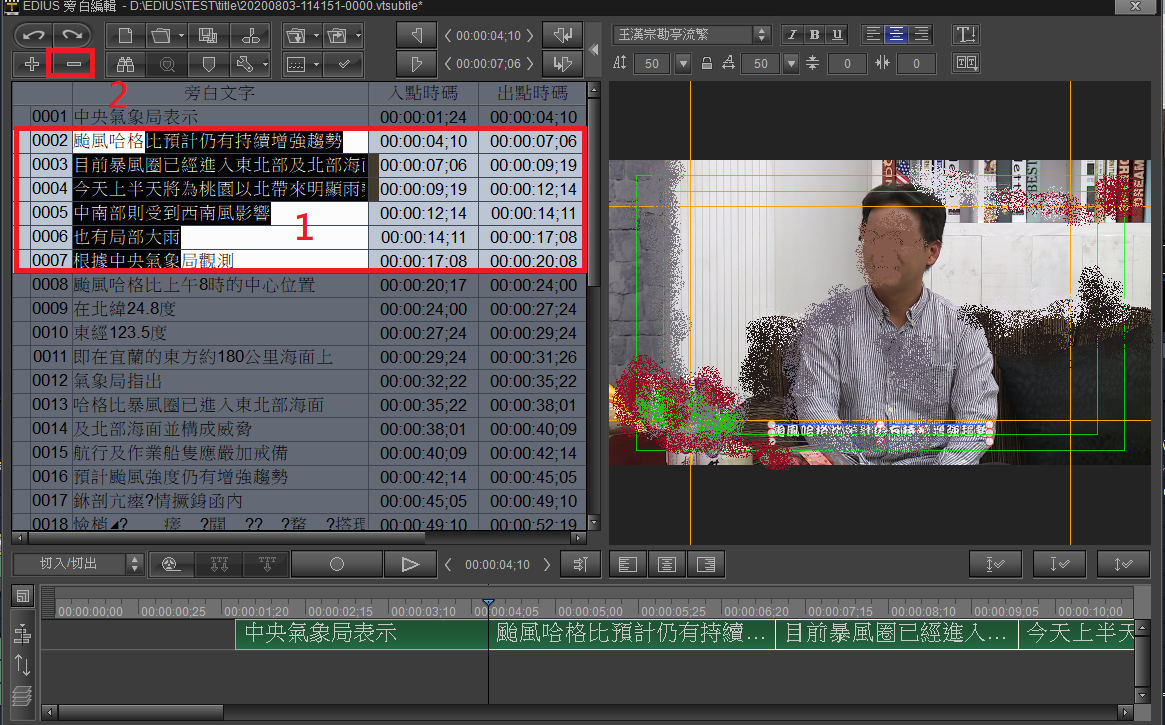Delete selected subtitles with minus button
Viewport: 1165px width, 725px height.
(x=73, y=65)
